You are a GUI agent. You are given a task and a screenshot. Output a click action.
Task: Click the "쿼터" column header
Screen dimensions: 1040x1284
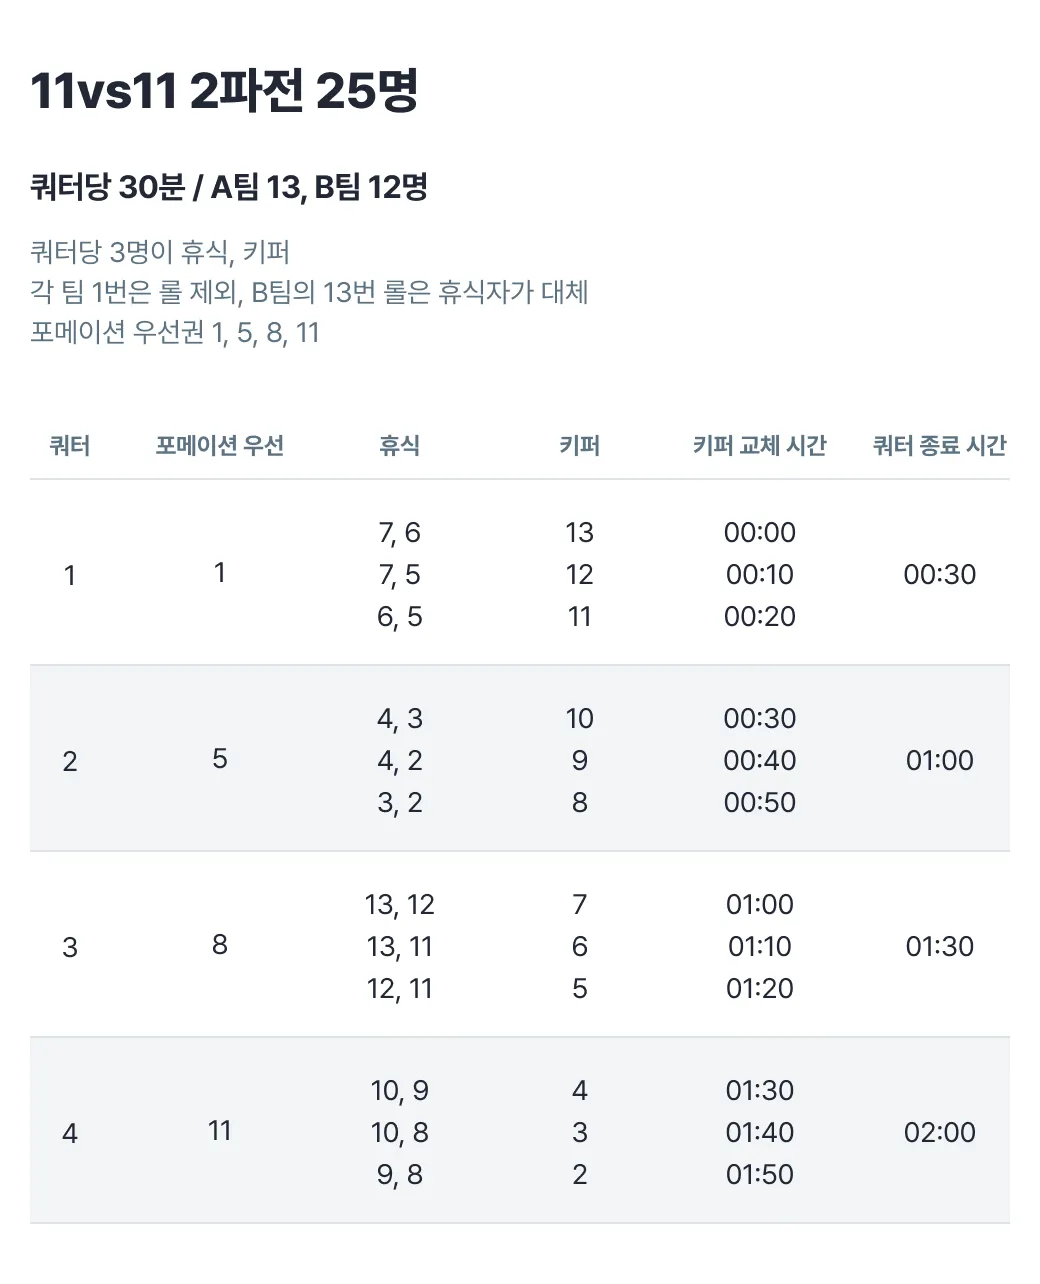click(70, 446)
